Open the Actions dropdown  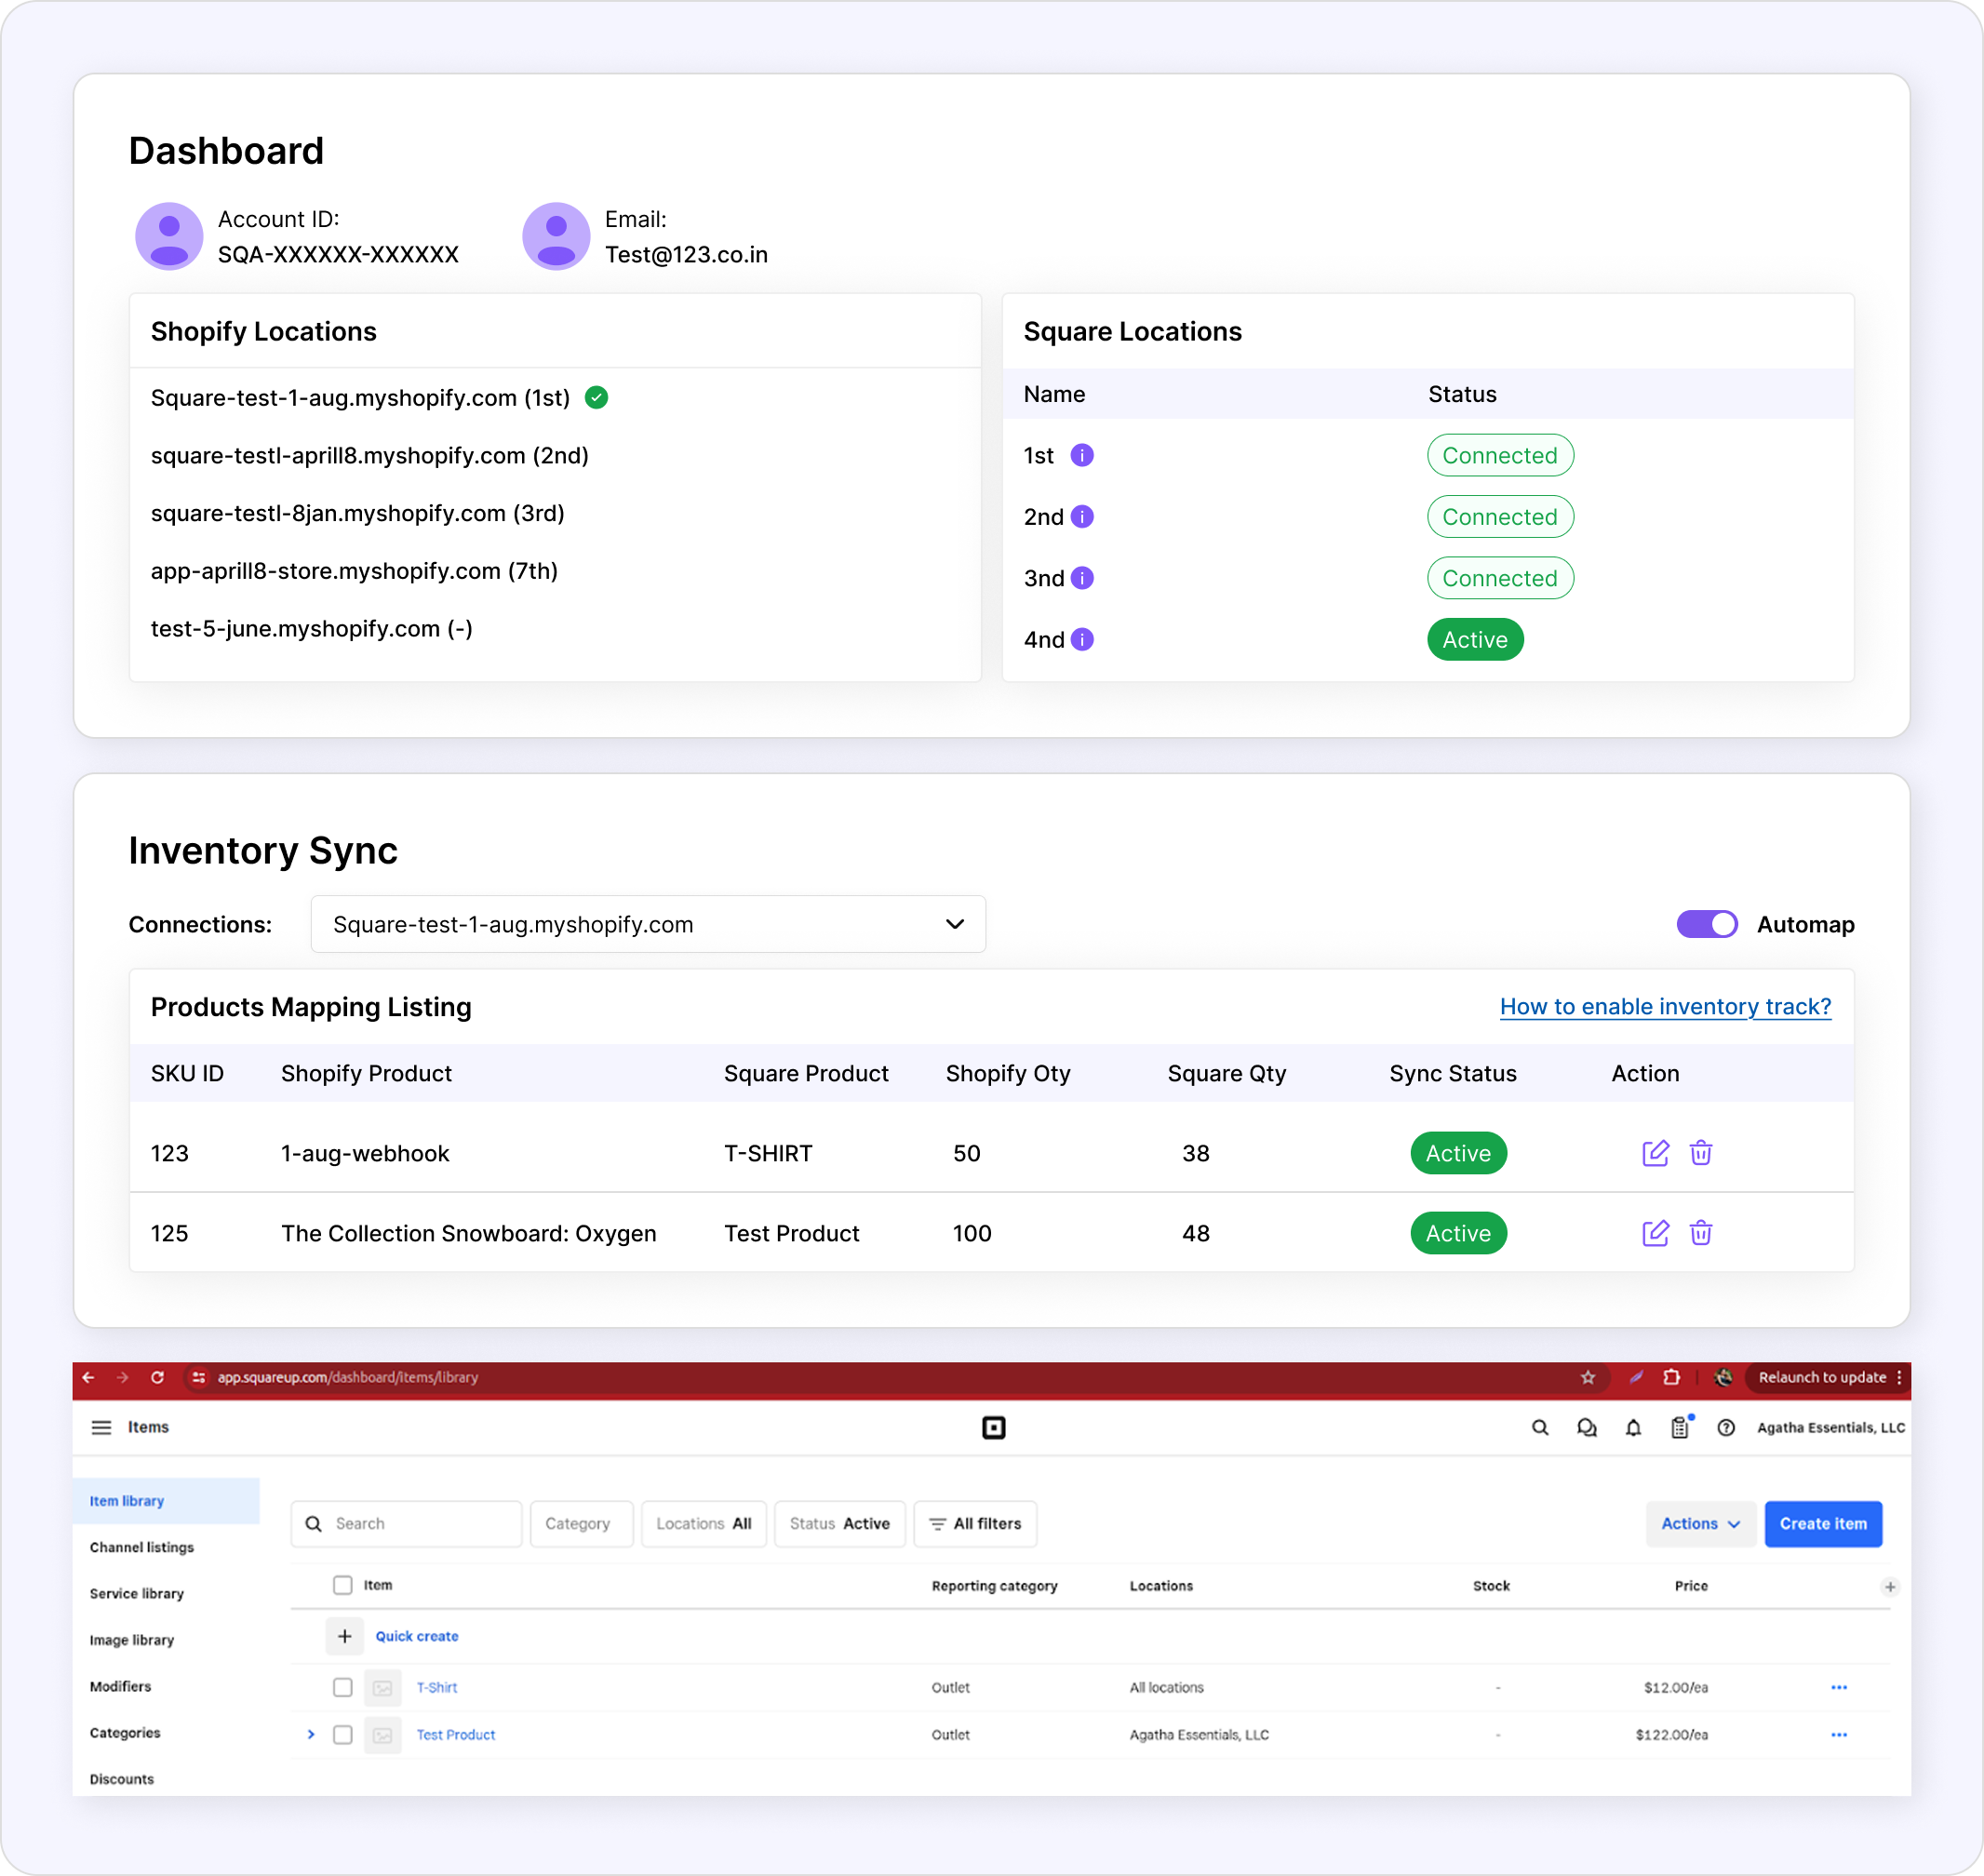click(x=1700, y=1523)
